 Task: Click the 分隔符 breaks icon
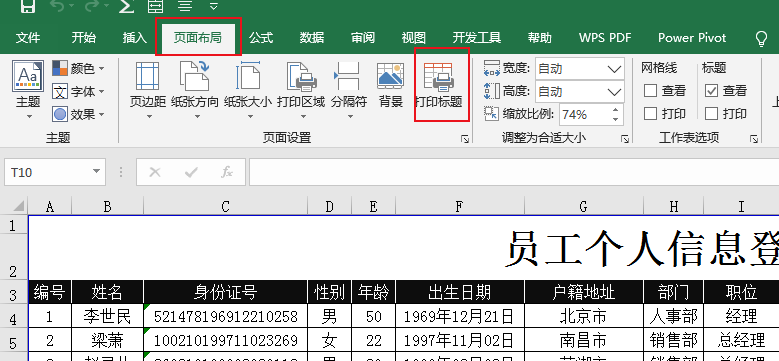(347, 76)
